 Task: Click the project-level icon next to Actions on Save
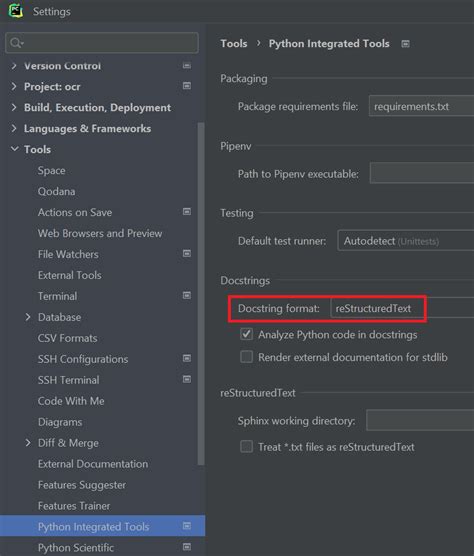(186, 212)
